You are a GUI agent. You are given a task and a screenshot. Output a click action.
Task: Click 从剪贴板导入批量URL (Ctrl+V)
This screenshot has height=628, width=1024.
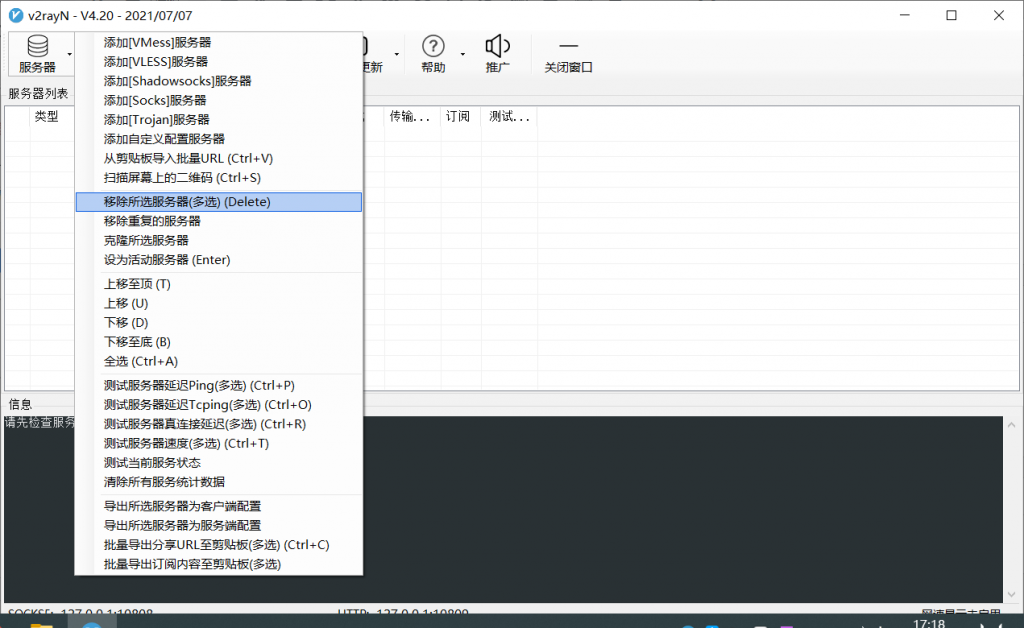click(x=188, y=158)
